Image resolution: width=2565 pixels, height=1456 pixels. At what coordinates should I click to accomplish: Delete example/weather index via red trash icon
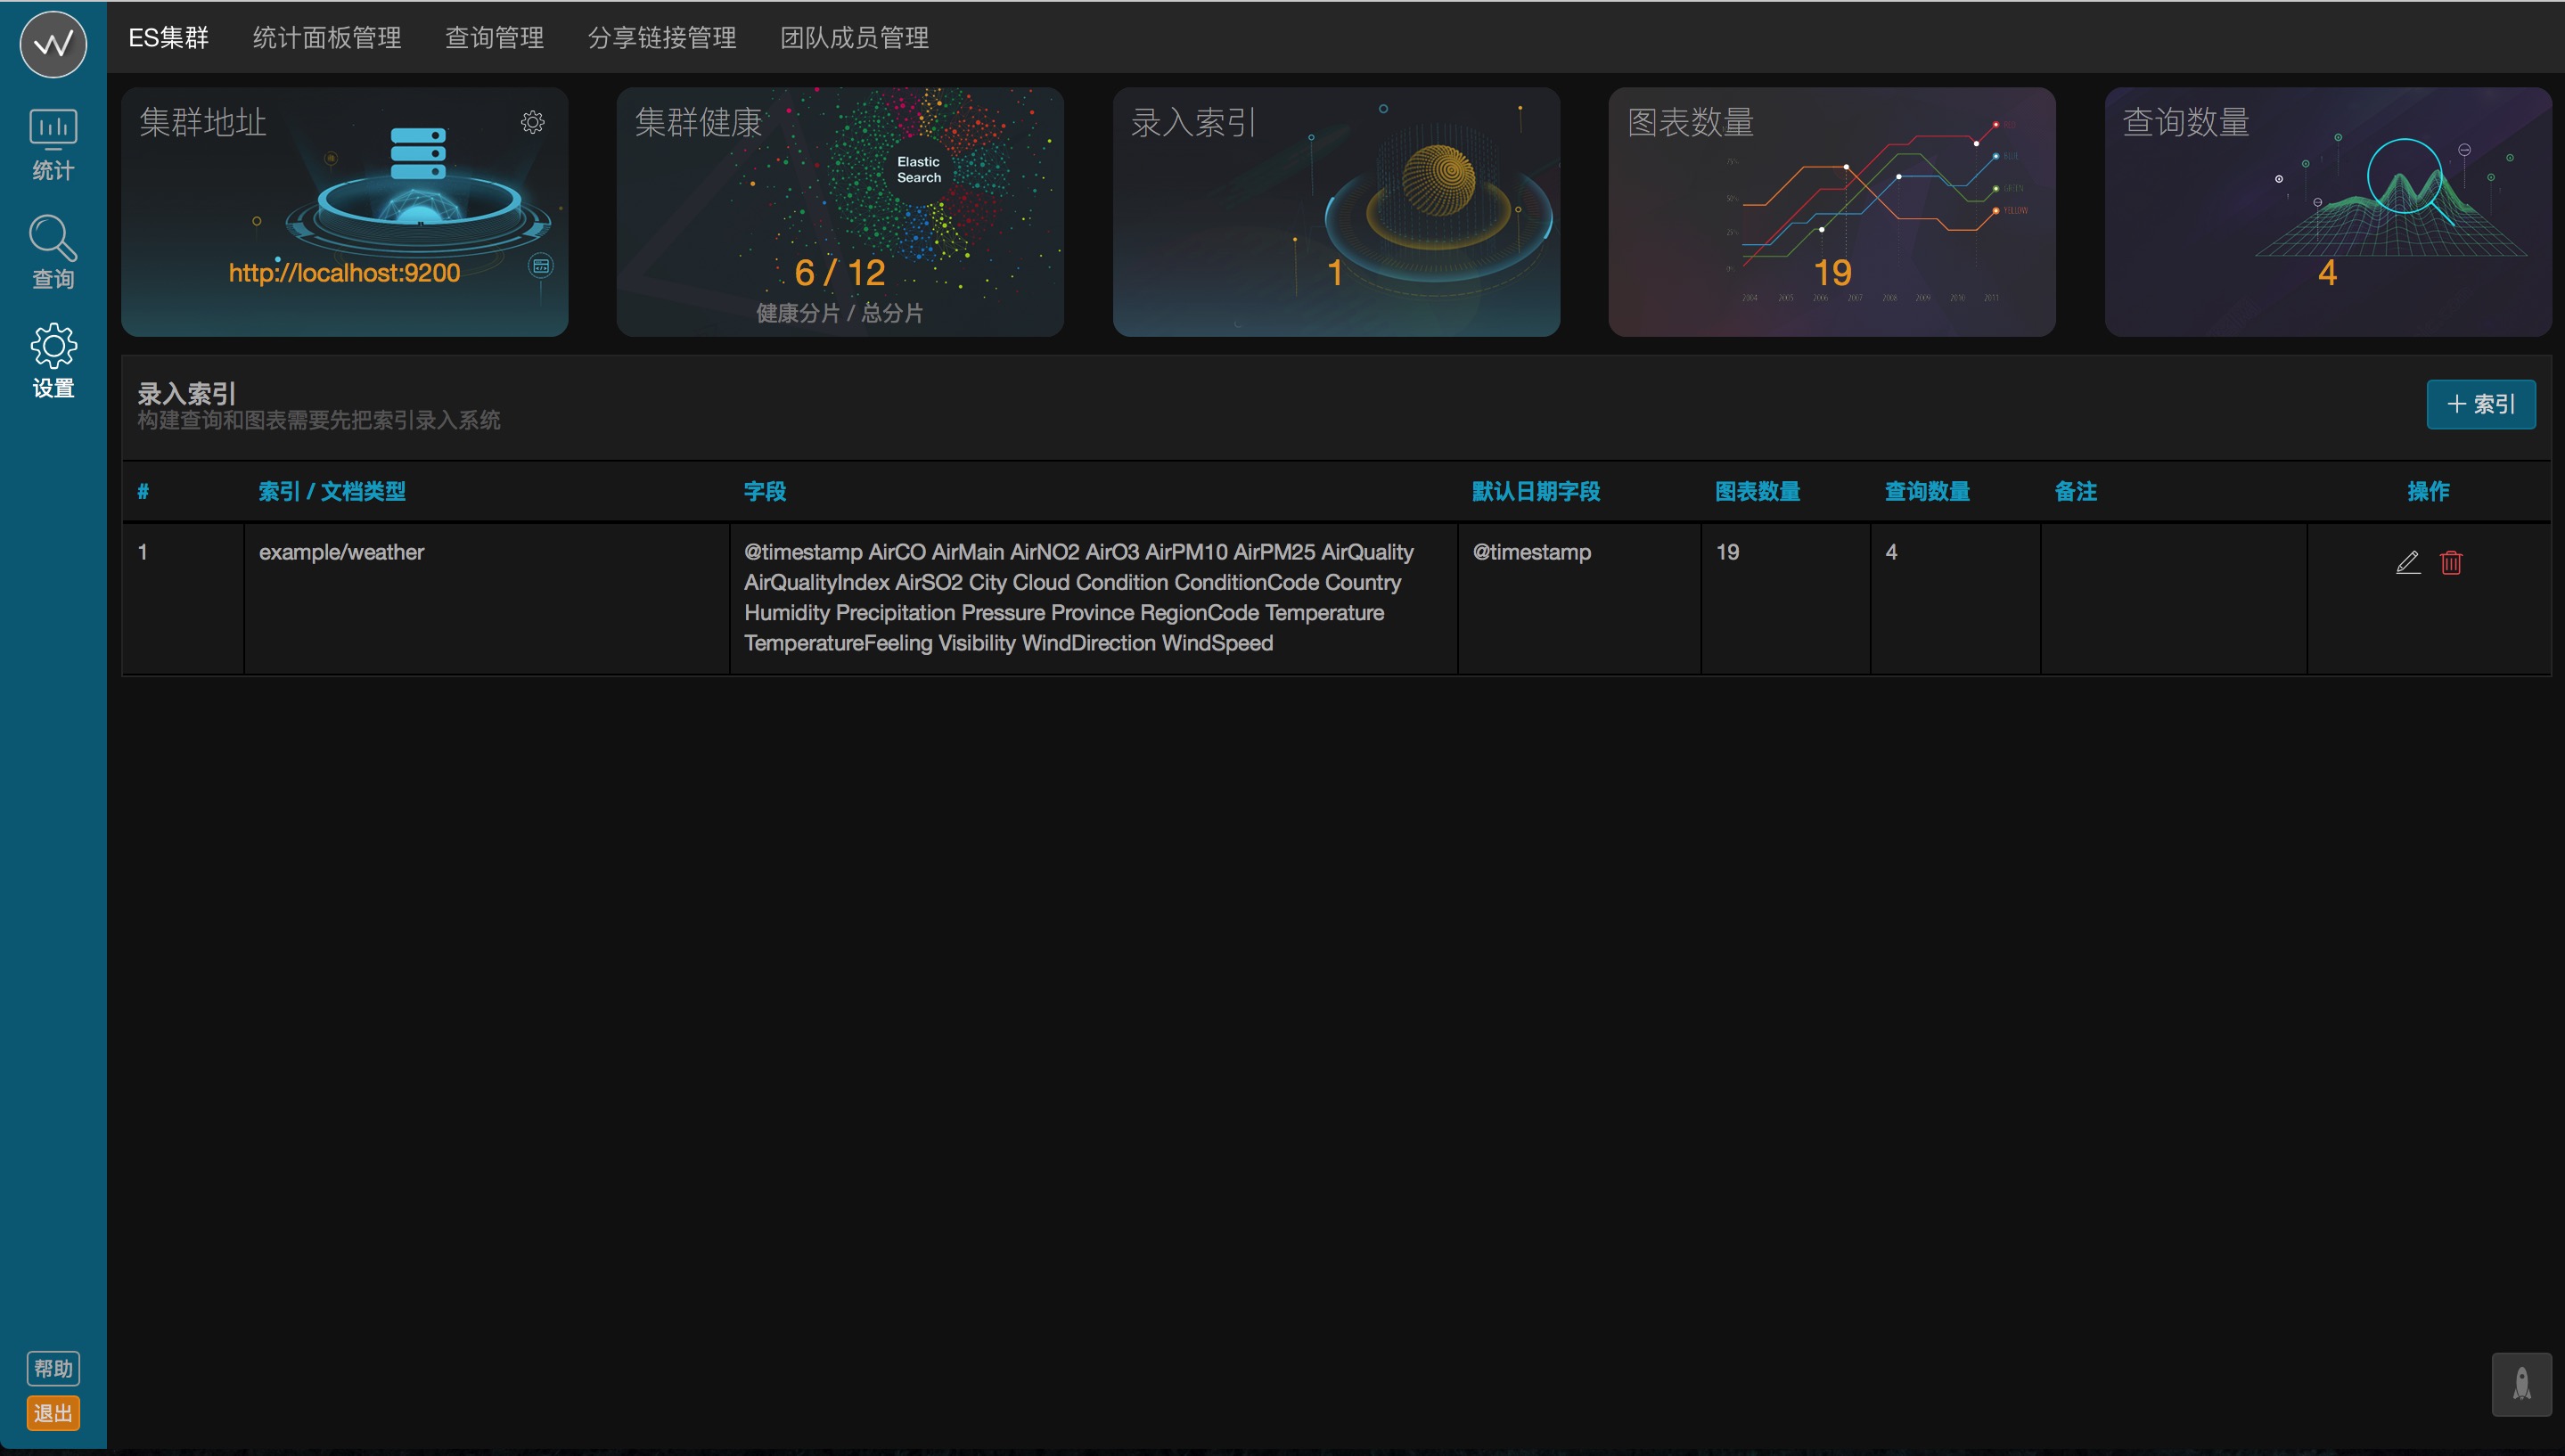click(x=2451, y=562)
